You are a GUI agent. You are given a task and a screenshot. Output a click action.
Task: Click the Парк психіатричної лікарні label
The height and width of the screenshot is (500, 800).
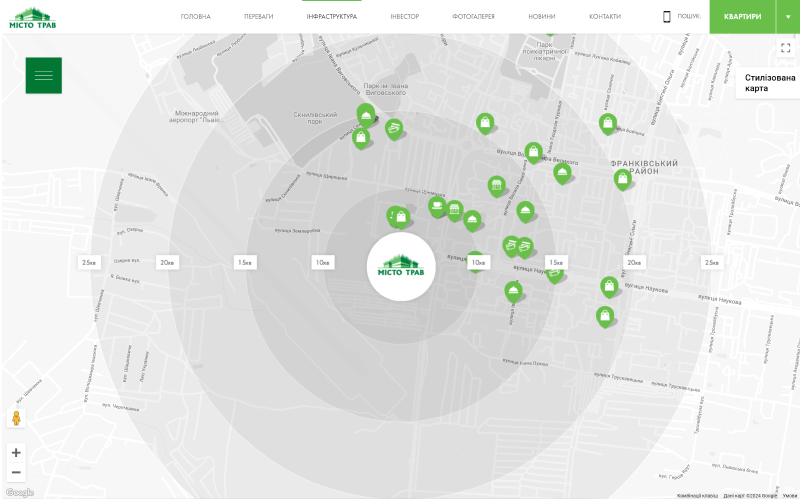pos(544,52)
